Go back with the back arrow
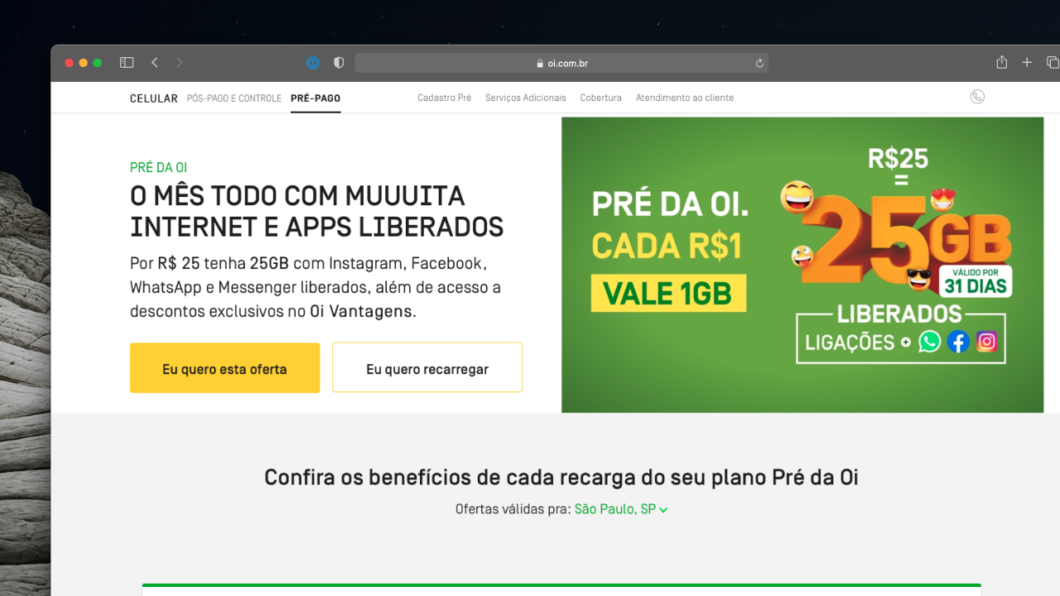The image size is (1060, 596). click(x=155, y=63)
